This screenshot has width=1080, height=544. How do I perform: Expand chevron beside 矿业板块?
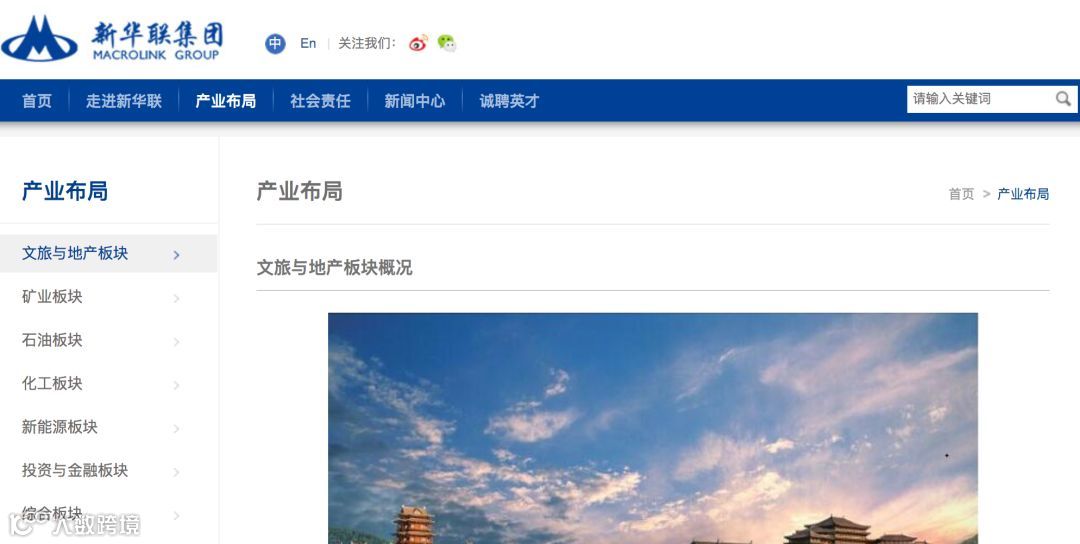176,298
